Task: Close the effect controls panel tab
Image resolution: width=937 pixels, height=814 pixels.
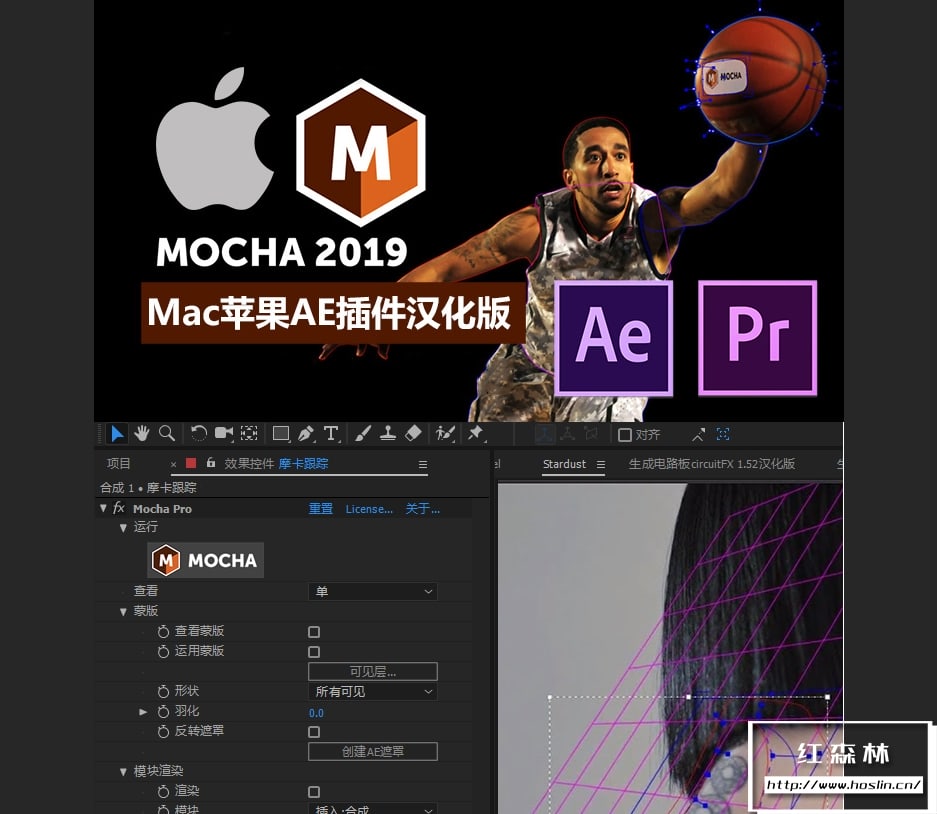Action: [173, 464]
